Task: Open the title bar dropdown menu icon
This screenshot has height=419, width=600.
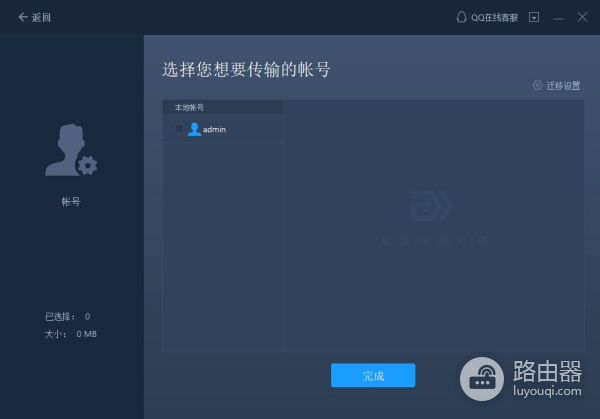Action: [x=534, y=17]
